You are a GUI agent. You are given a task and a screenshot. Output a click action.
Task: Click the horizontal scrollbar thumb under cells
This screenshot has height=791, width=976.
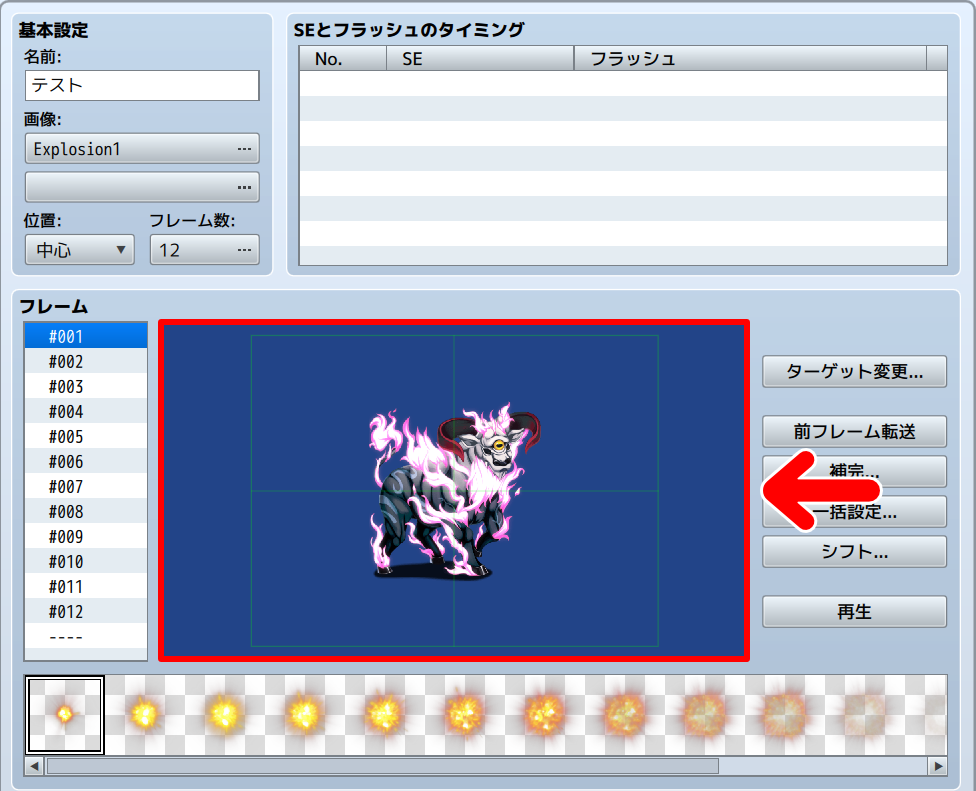click(383, 766)
